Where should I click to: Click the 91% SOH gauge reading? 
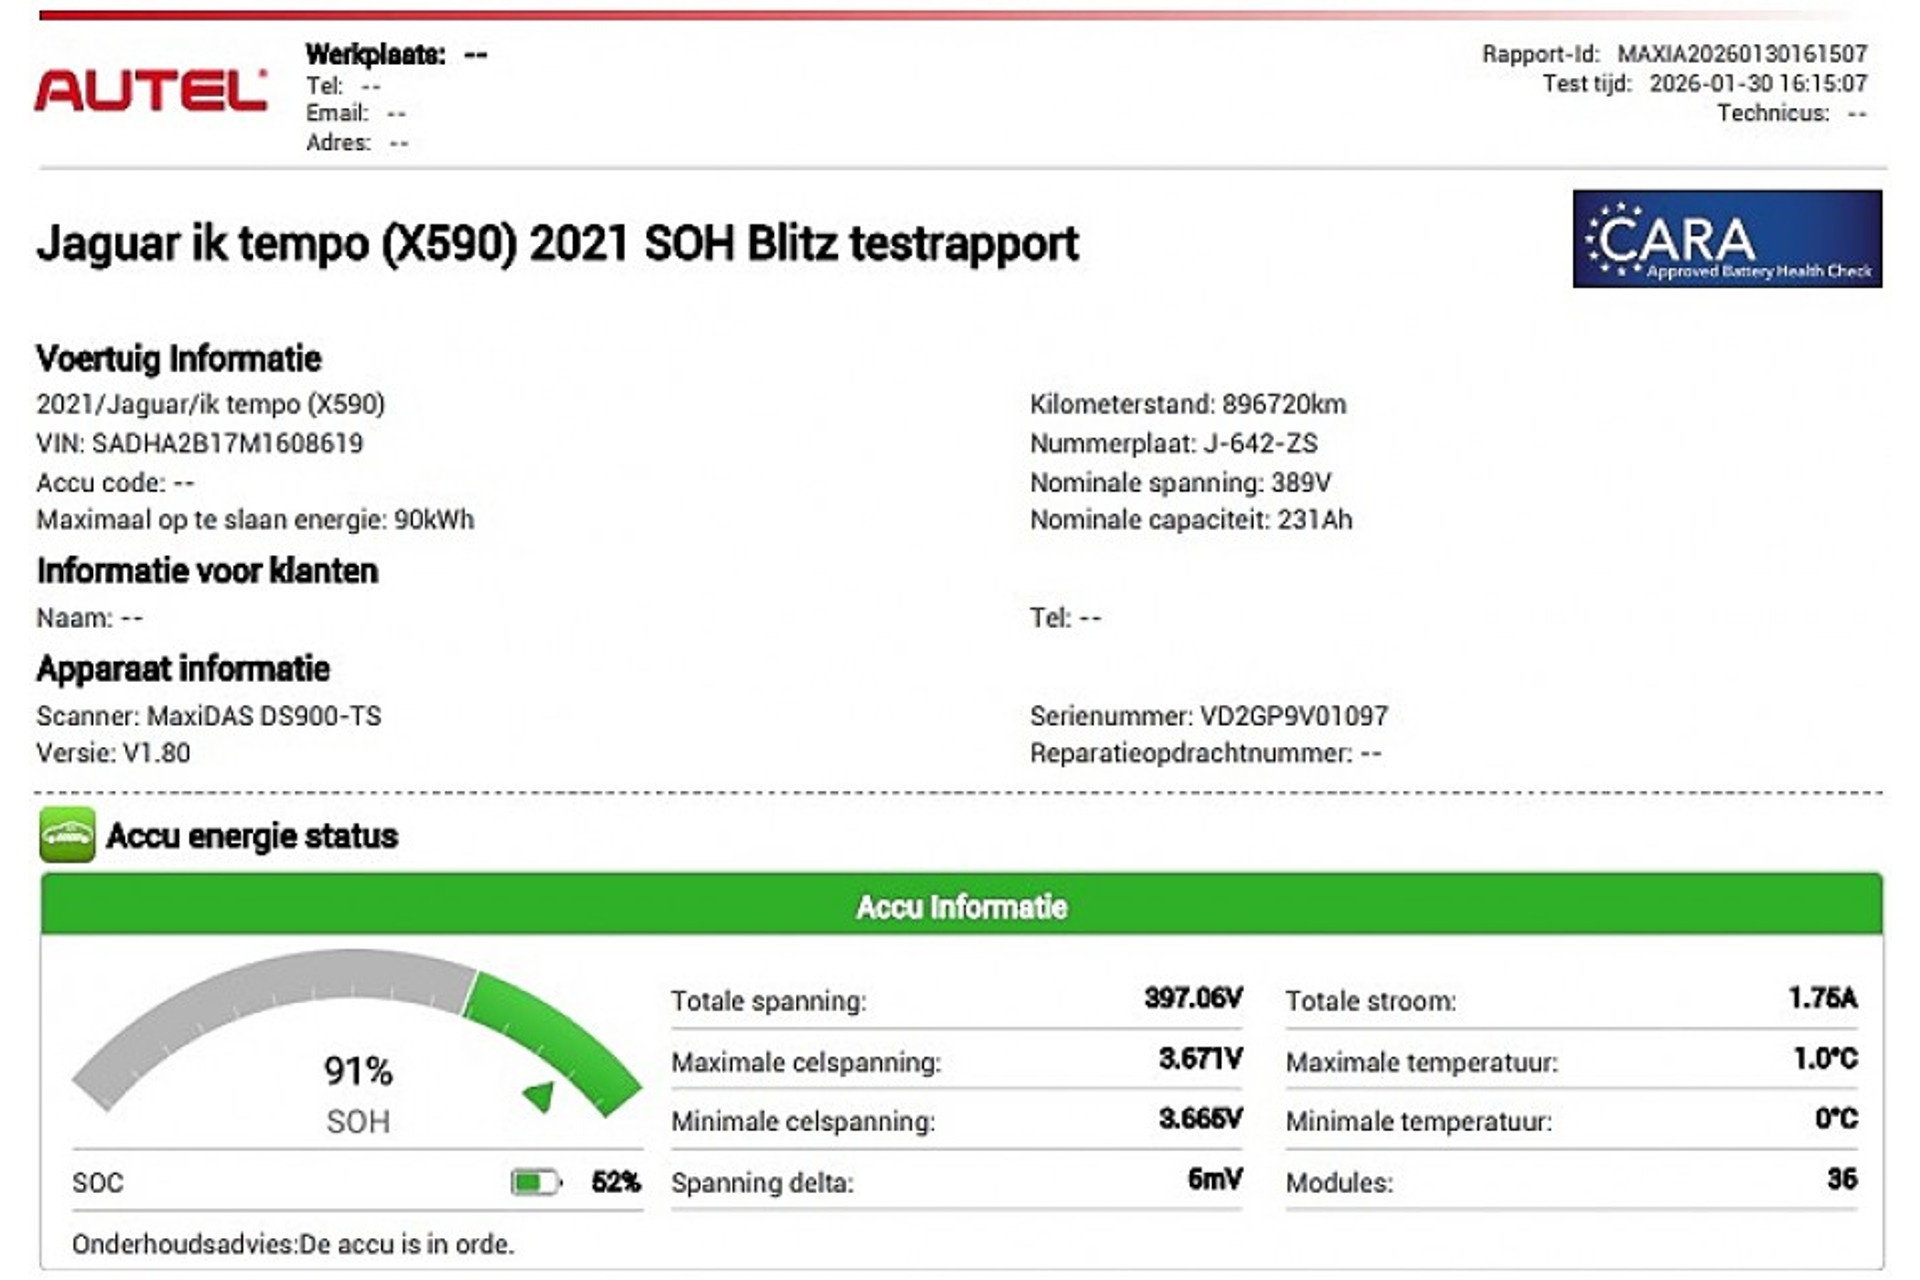click(358, 1071)
